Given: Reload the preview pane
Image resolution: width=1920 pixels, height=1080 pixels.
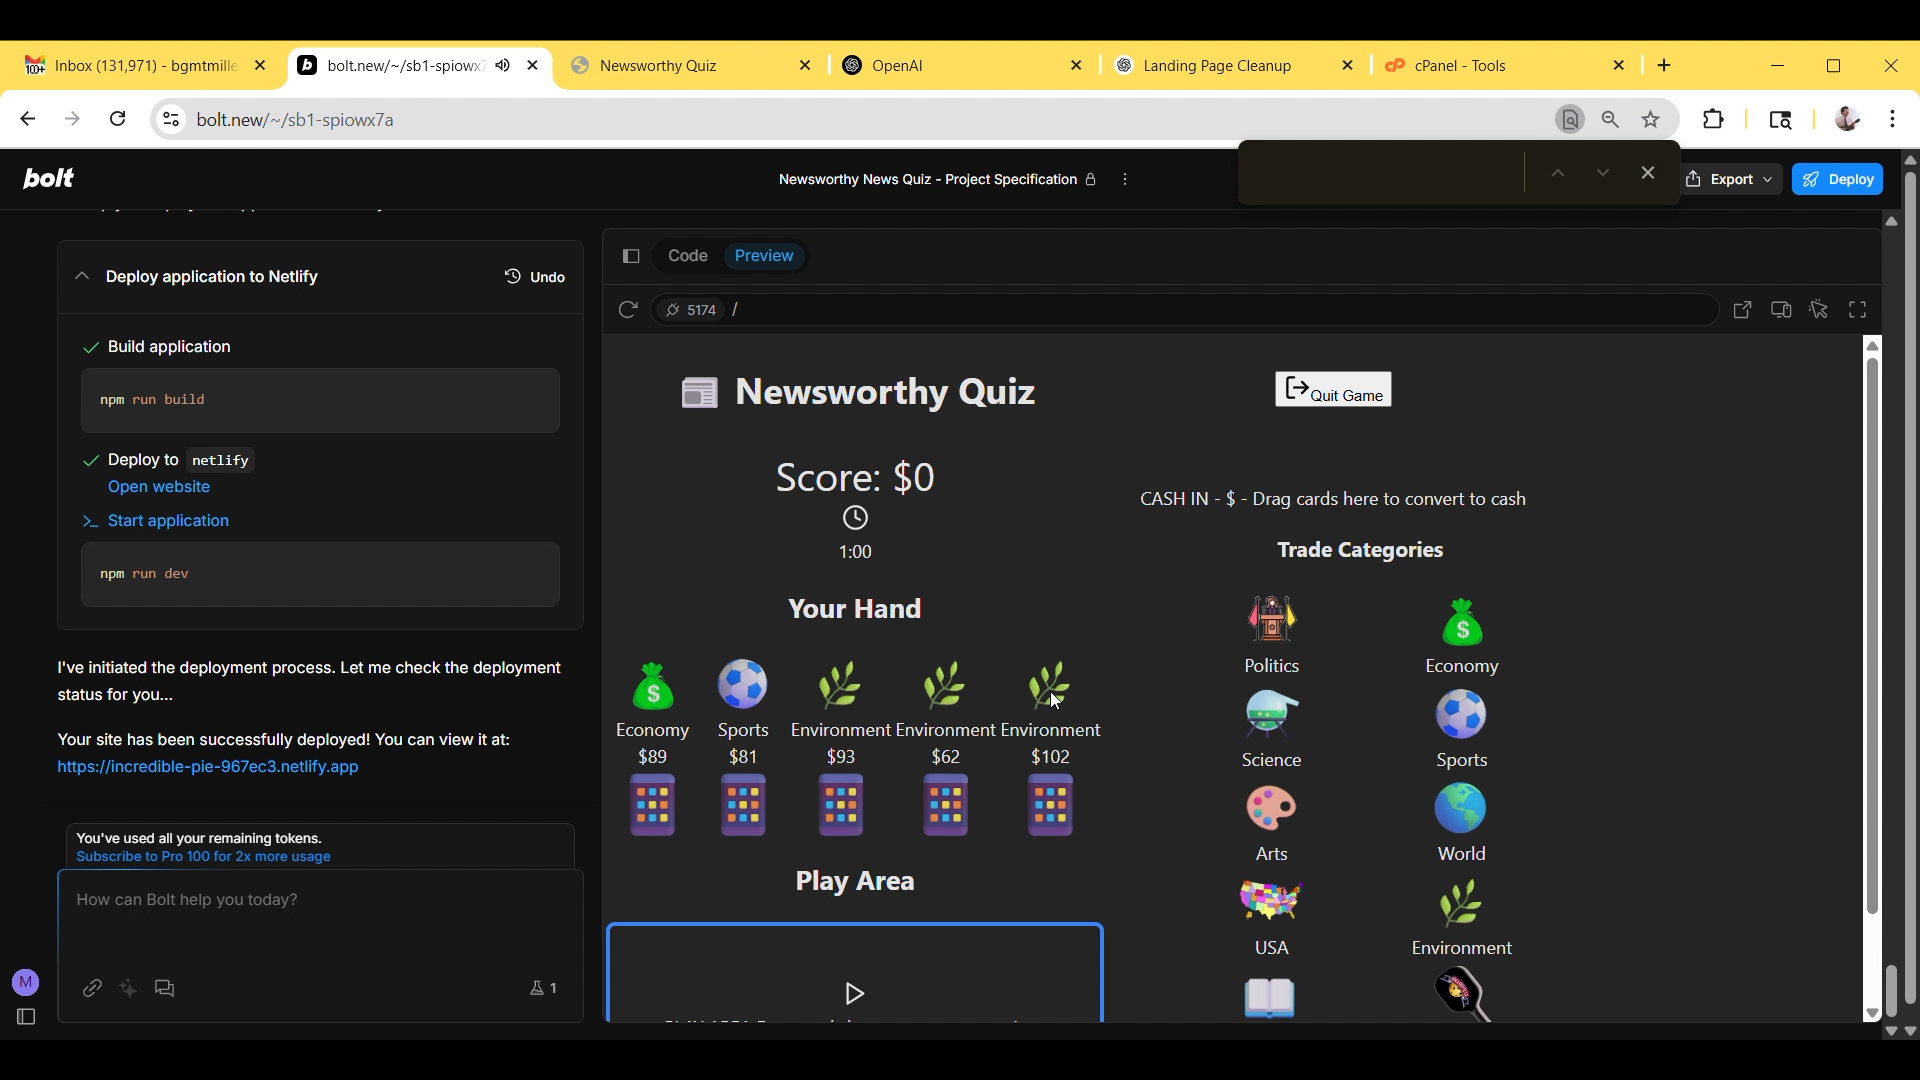Looking at the screenshot, I should tap(628, 310).
